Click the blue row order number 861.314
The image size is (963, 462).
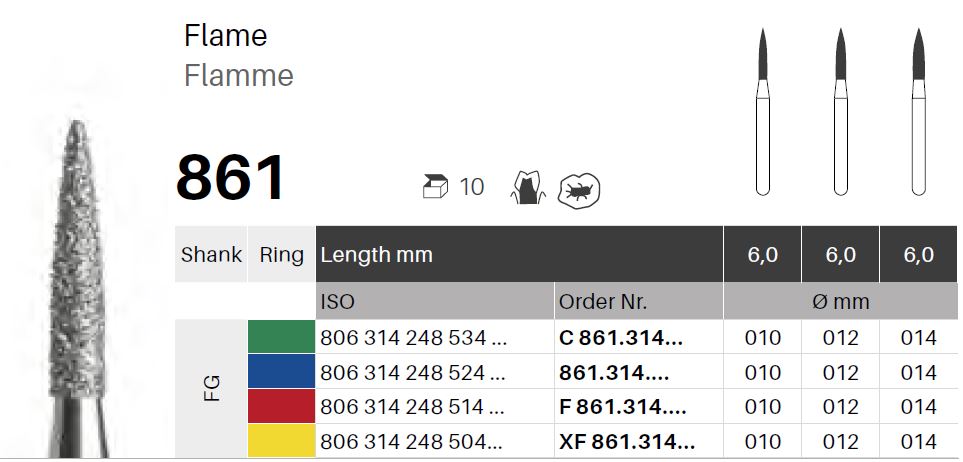click(x=614, y=372)
